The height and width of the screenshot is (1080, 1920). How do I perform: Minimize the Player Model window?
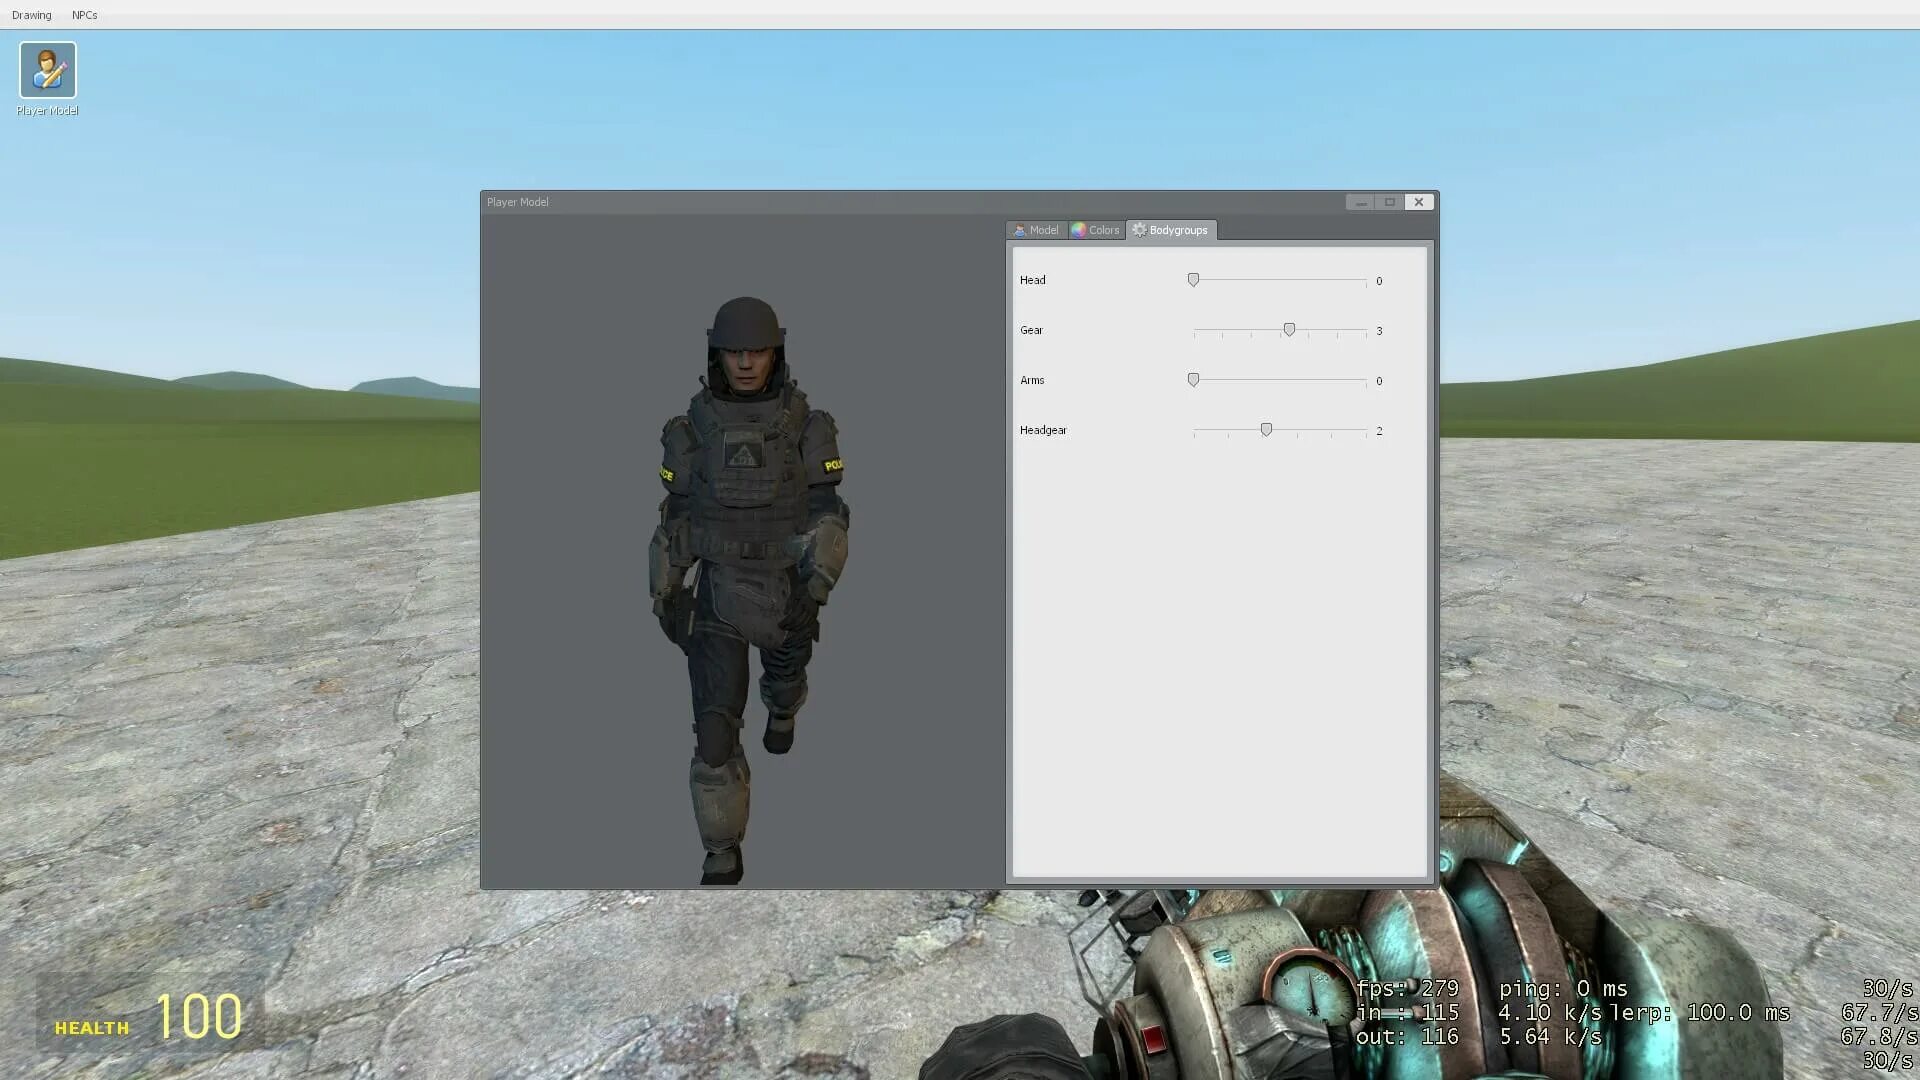pyautogui.click(x=1360, y=202)
